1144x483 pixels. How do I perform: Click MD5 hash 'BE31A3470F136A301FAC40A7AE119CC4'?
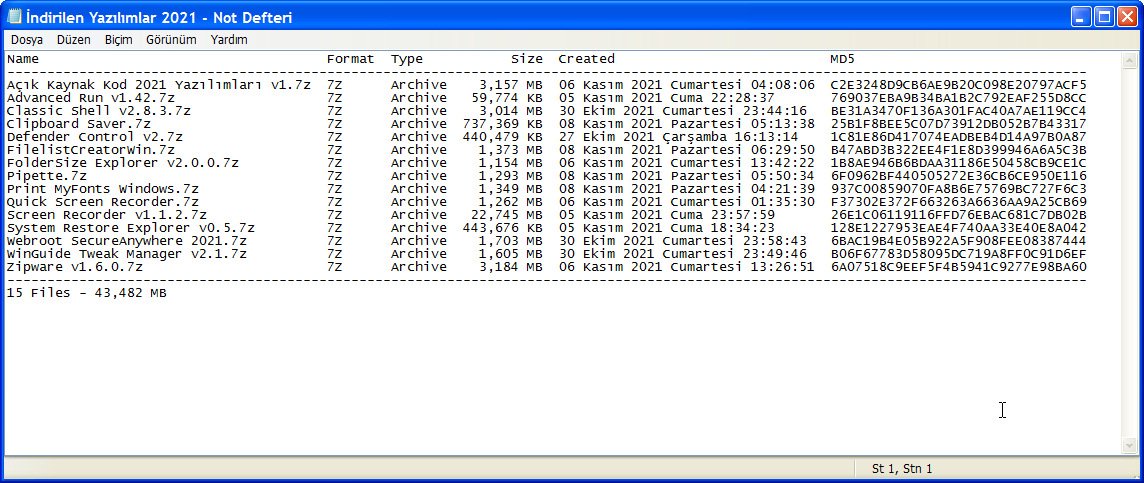(x=959, y=111)
